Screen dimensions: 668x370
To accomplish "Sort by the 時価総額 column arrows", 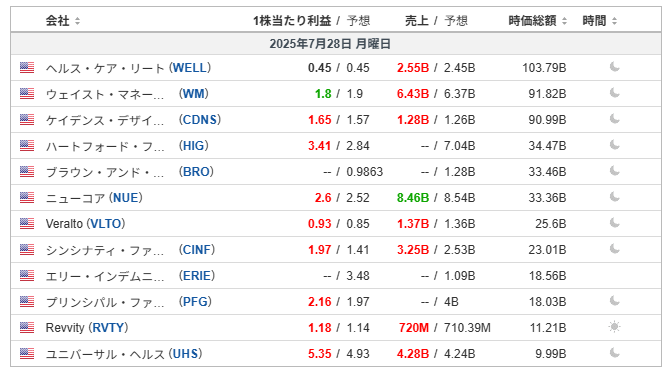I will coord(564,21).
